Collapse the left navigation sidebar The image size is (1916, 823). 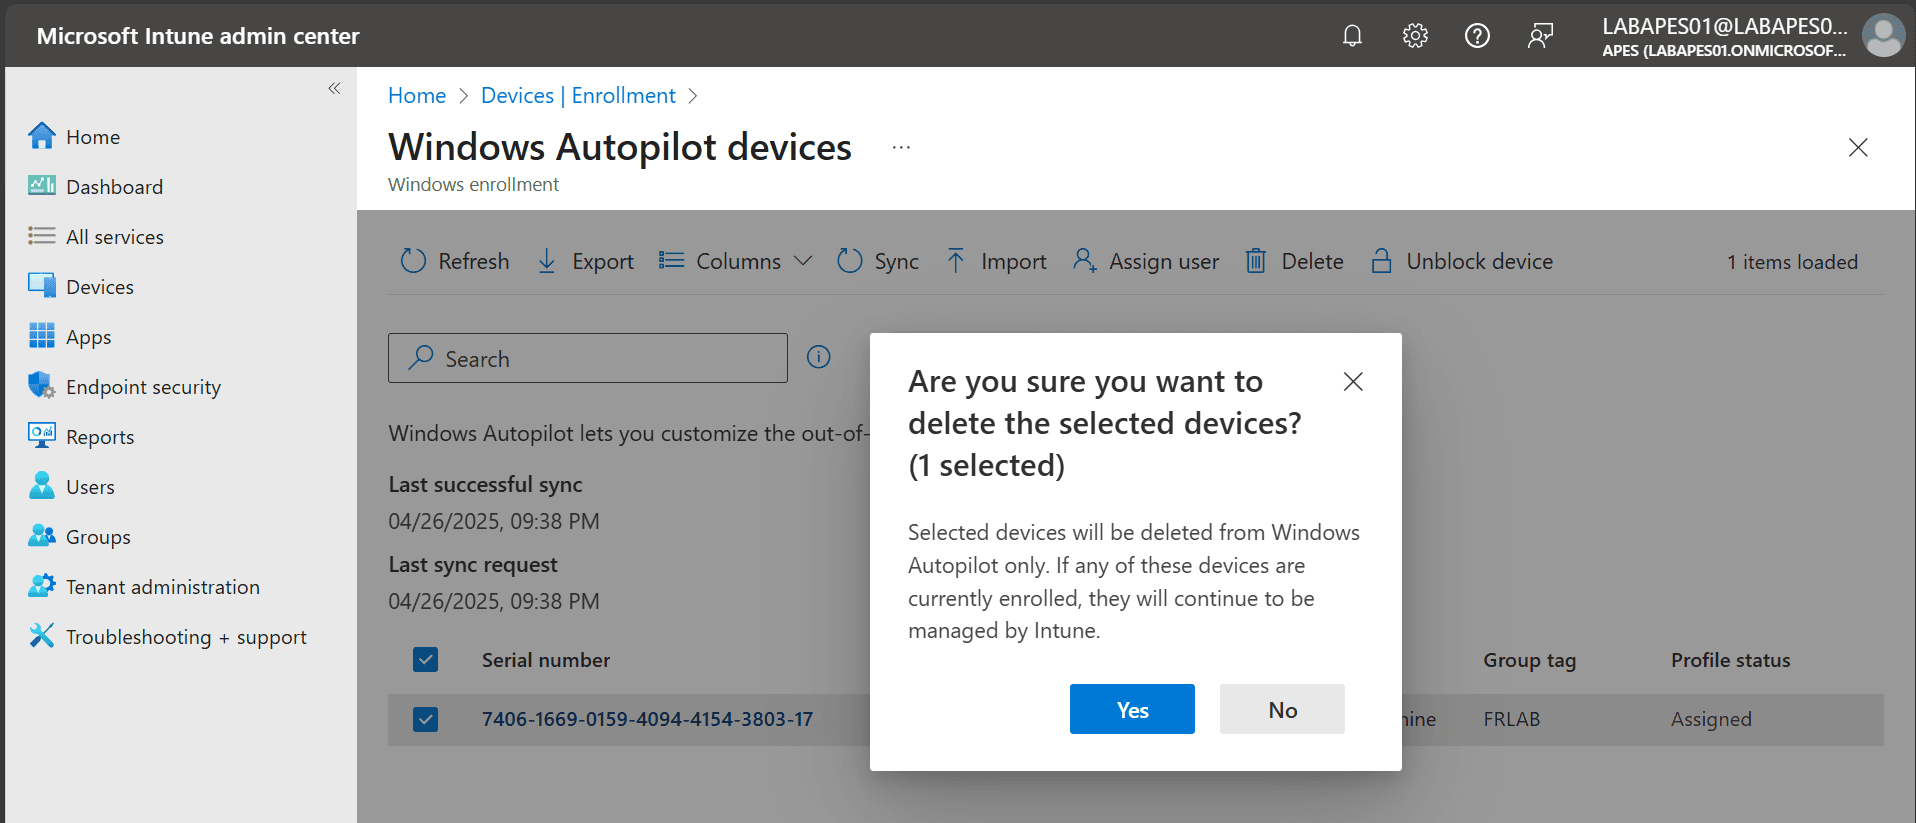tap(334, 88)
